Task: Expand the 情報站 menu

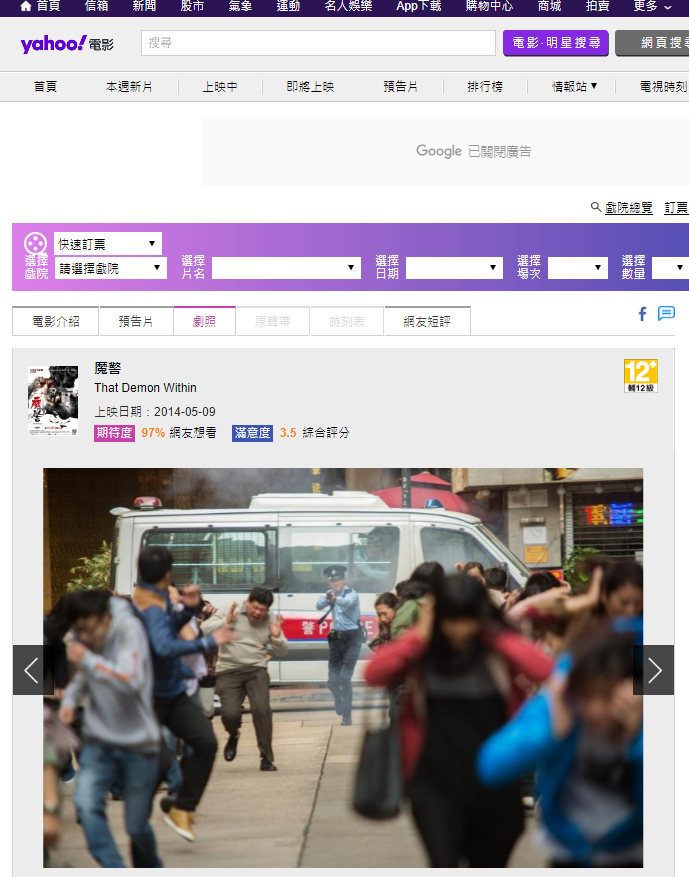Action: 574,86
